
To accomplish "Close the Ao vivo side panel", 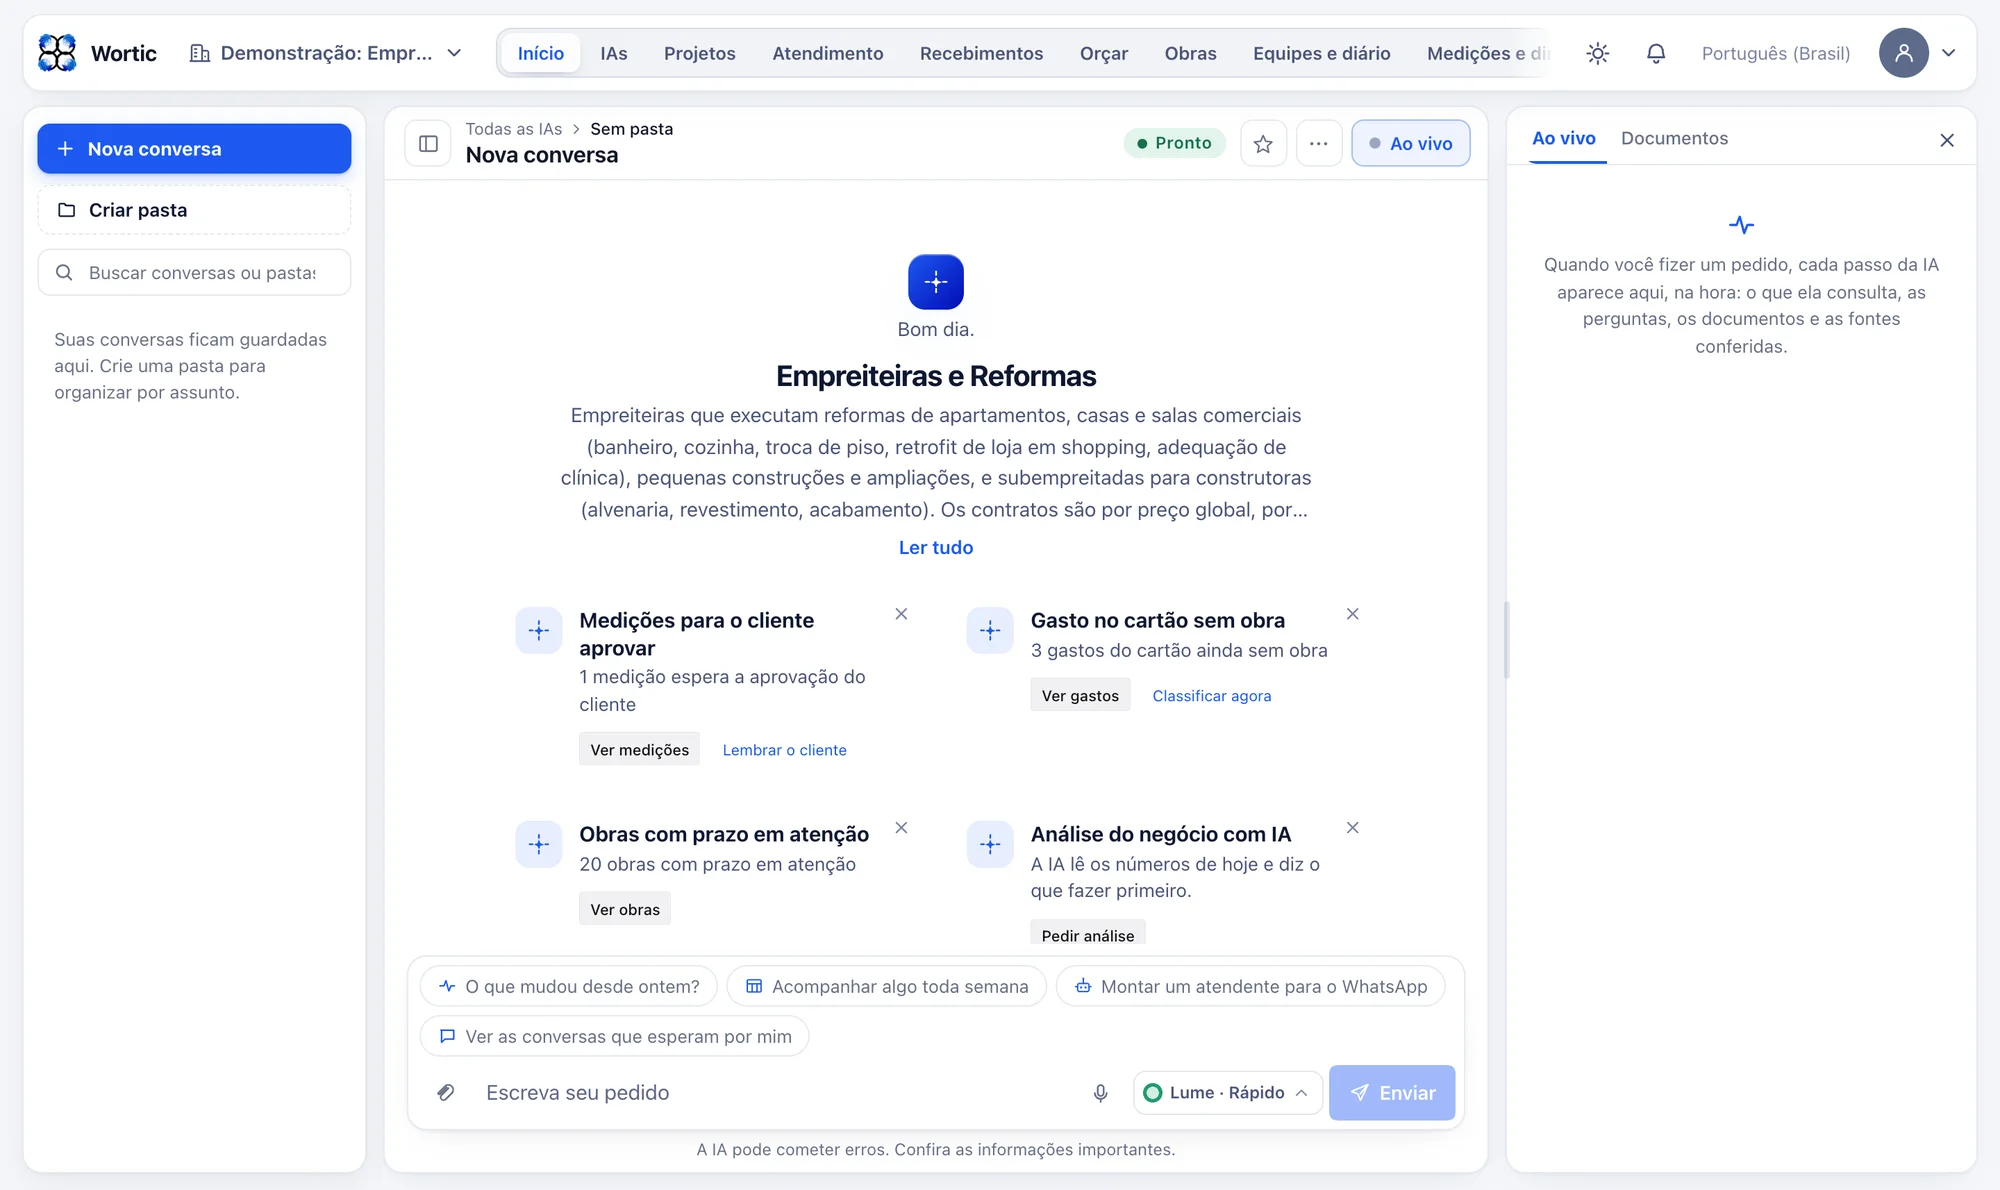I will [x=1946, y=140].
